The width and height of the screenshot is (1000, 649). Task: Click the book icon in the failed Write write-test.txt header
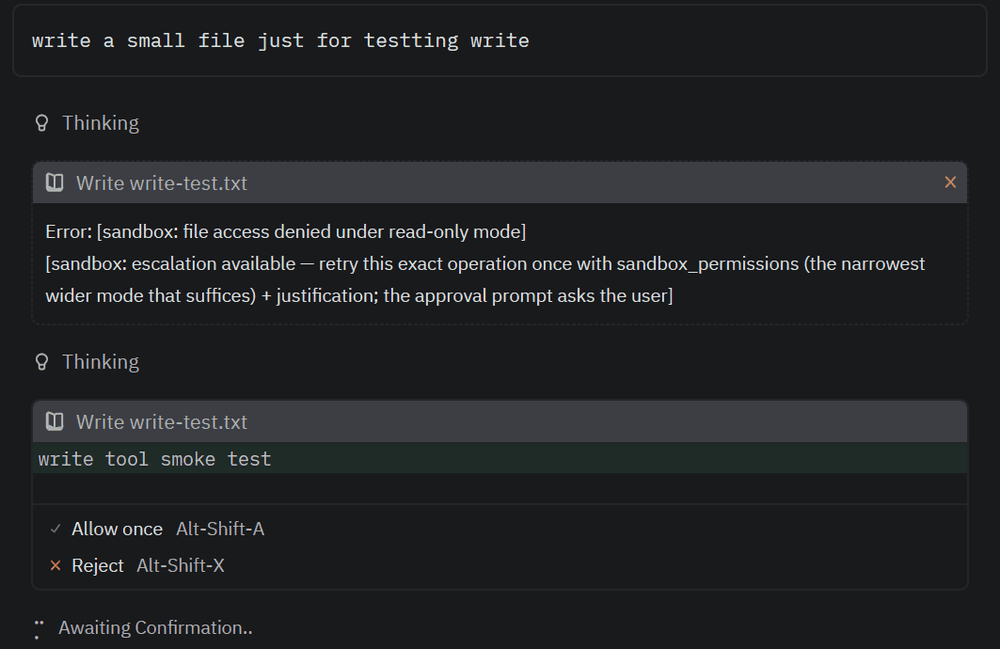55,183
